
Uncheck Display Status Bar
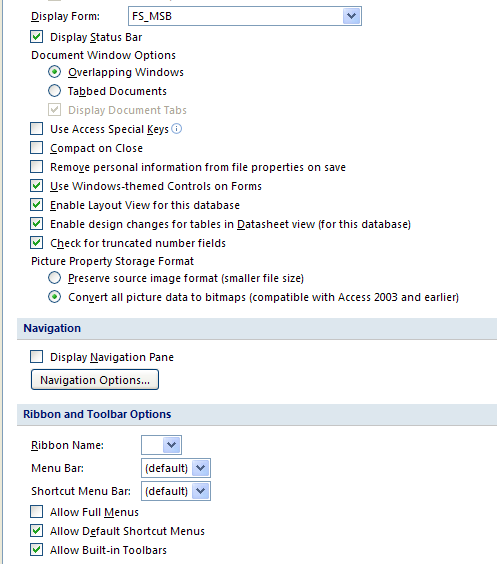[37, 37]
